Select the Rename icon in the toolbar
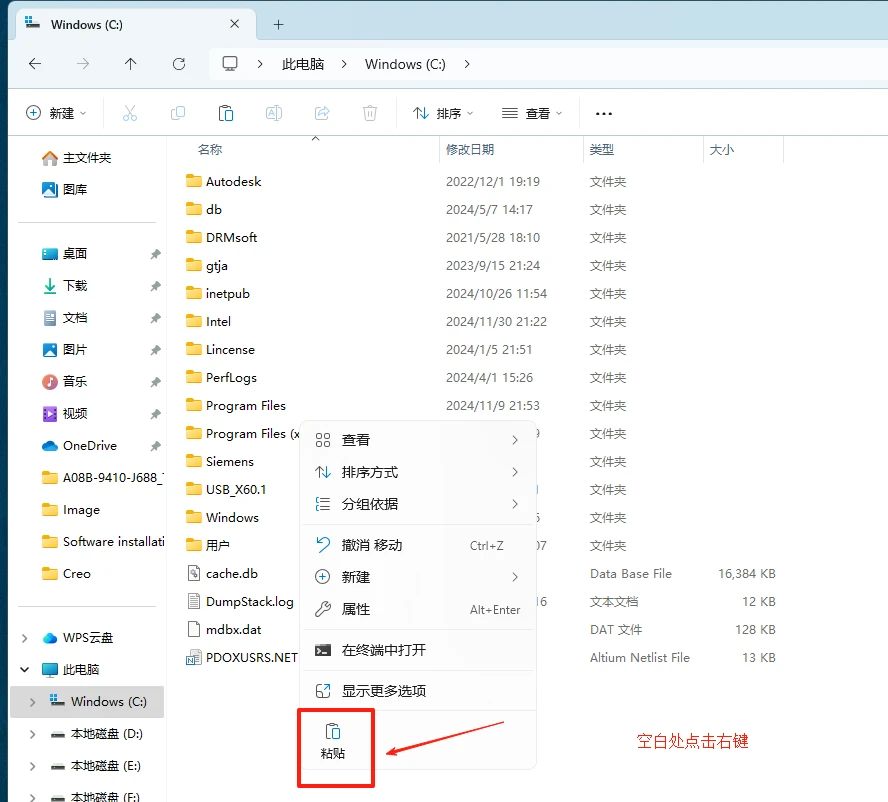Viewport: 888px width, 802px height. [x=273, y=113]
